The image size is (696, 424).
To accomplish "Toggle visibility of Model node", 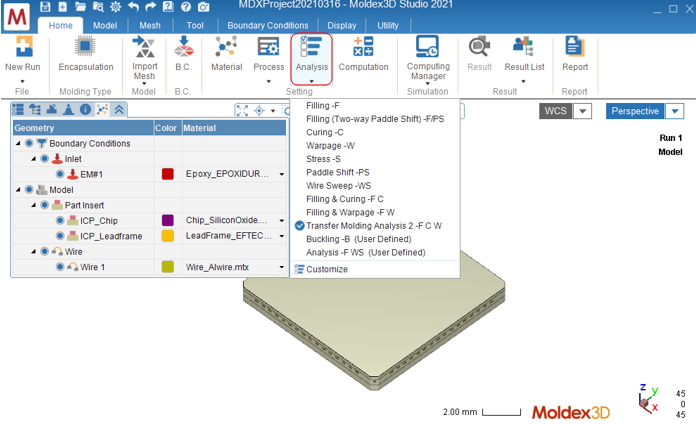I will pos(29,190).
